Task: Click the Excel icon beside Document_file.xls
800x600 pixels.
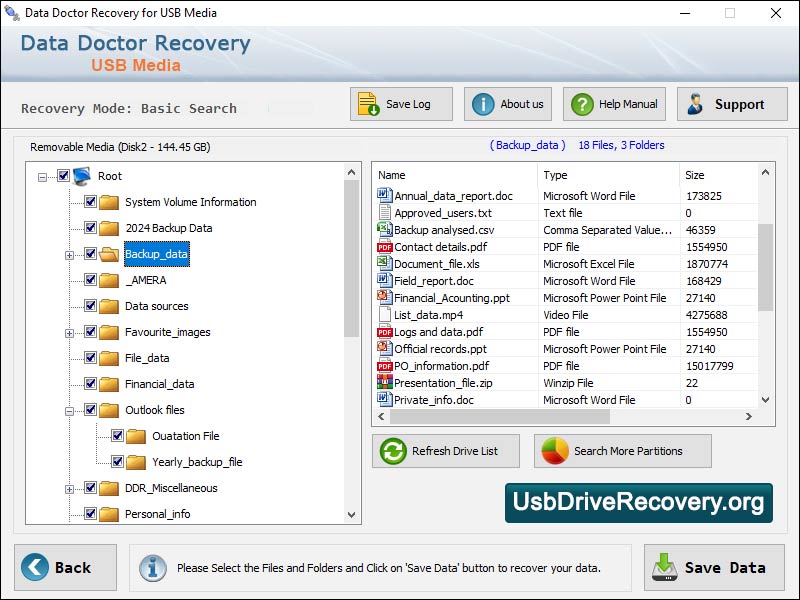Action: 385,263
